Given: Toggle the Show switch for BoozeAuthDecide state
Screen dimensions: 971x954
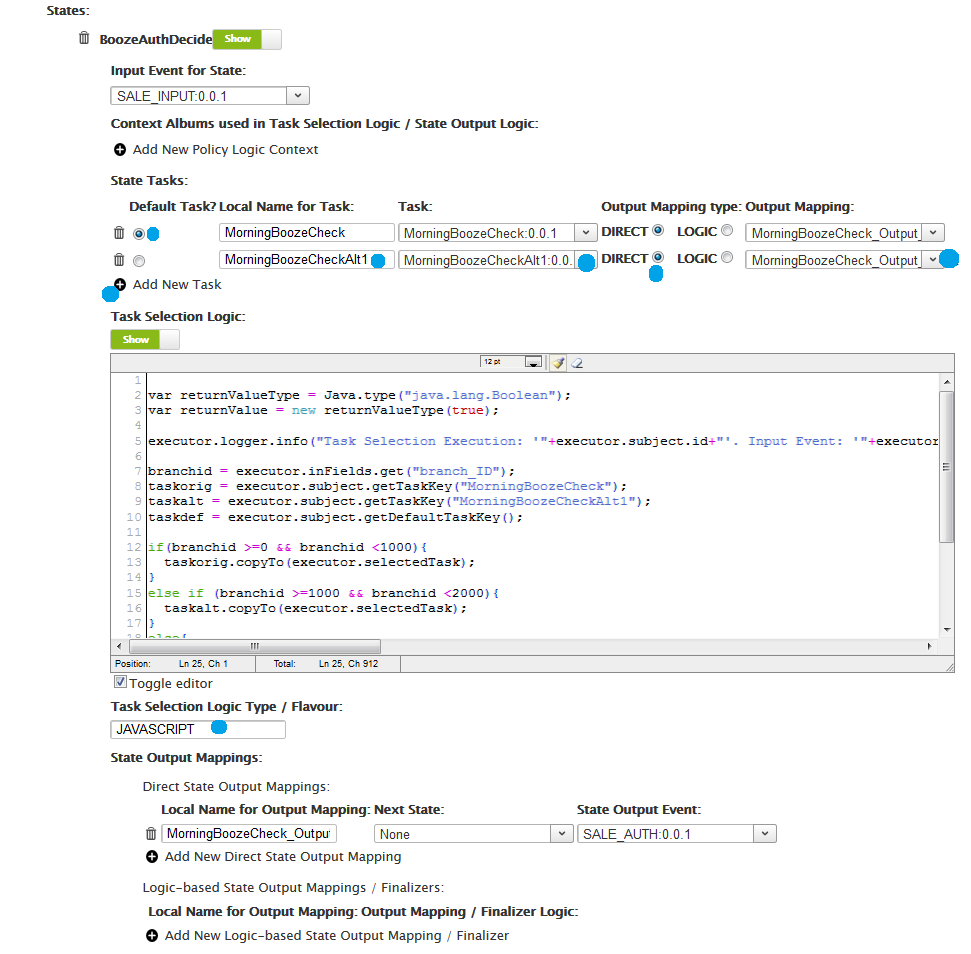Looking at the screenshot, I should coord(247,39).
